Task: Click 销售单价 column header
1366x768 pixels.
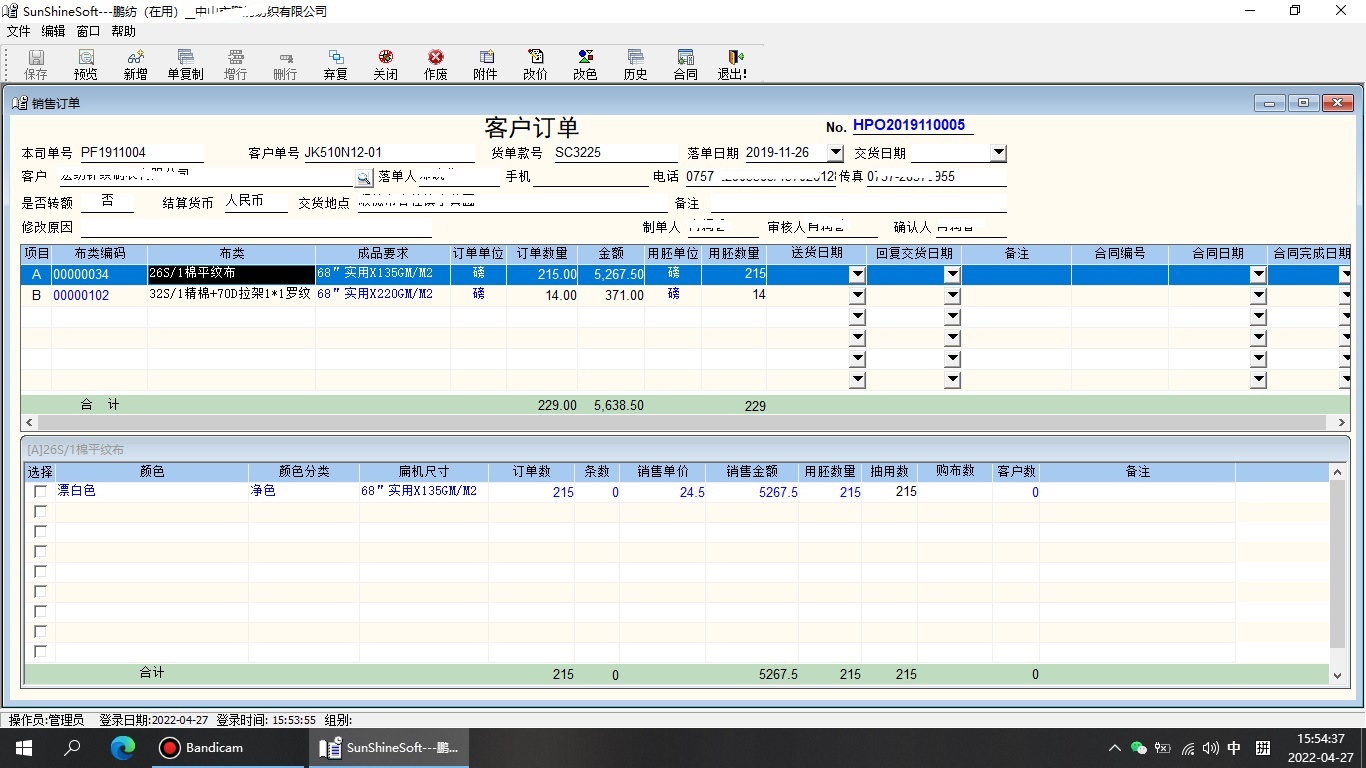Action: pyautogui.click(x=662, y=471)
